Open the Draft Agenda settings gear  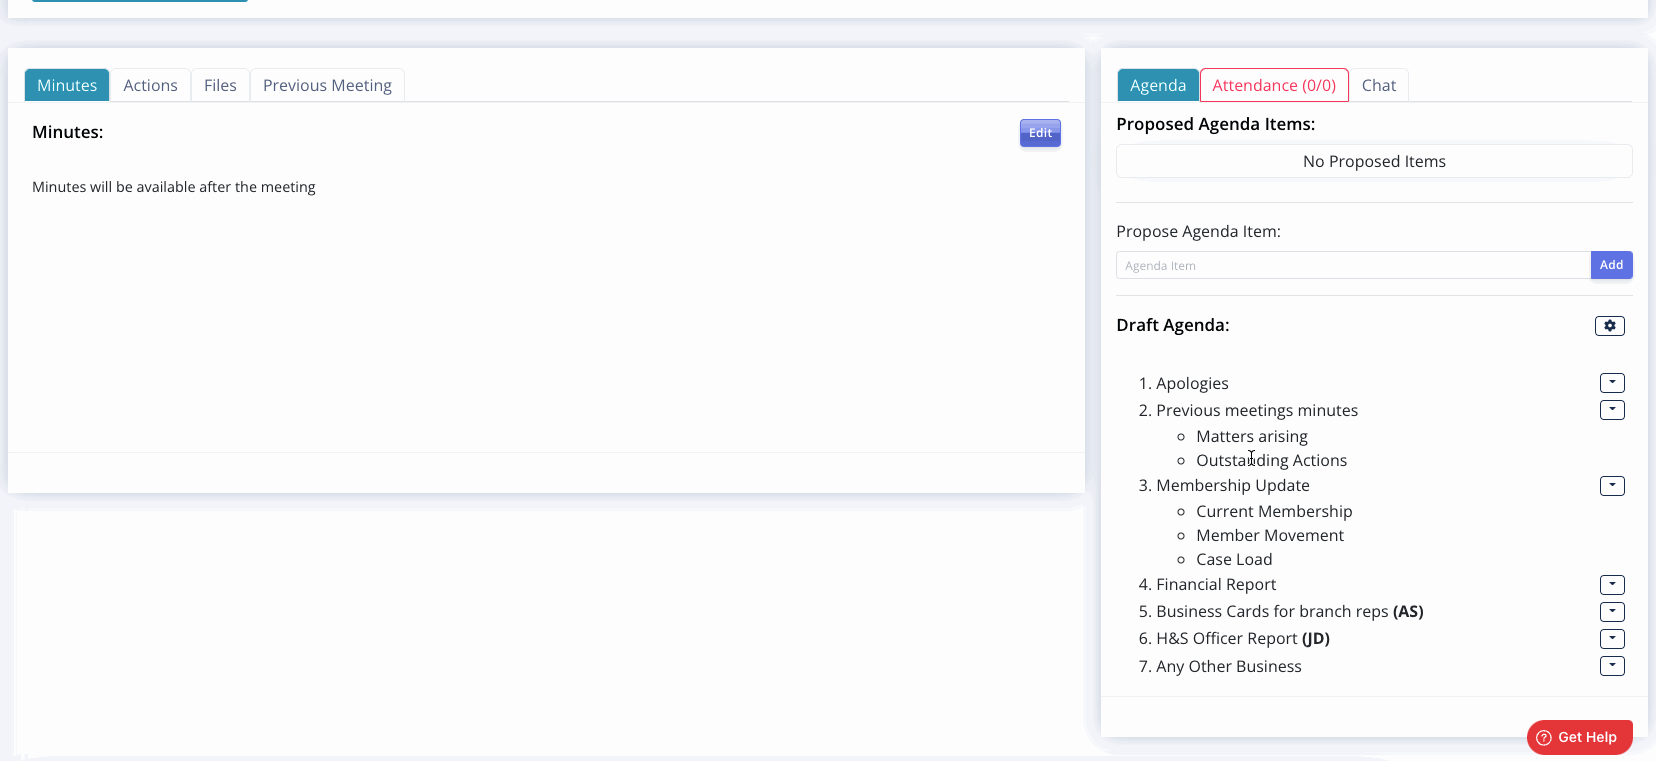tap(1609, 326)
